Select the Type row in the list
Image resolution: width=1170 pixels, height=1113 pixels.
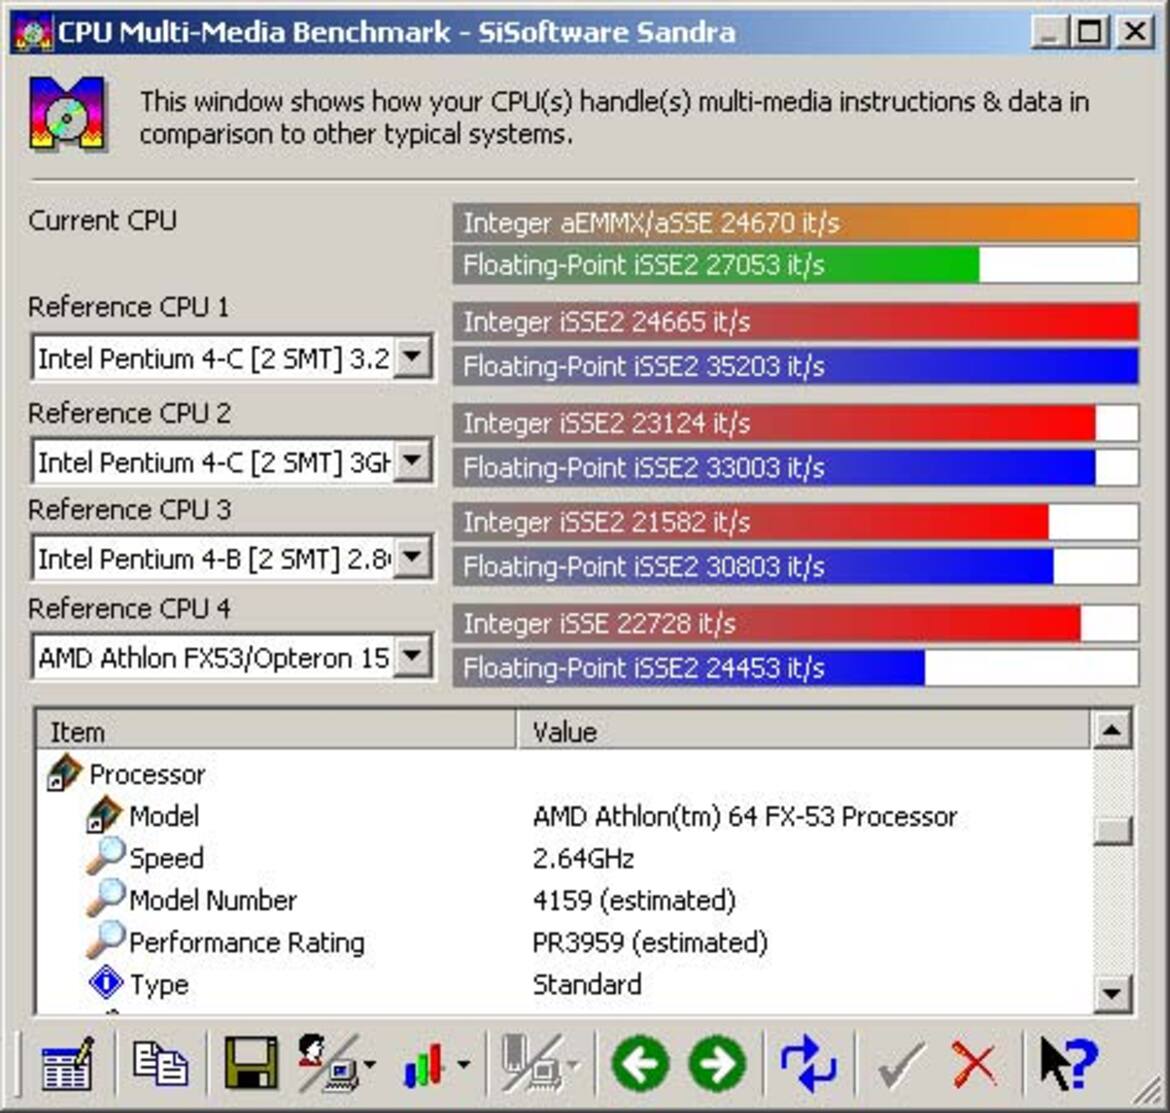pyautogui.click(x=563, y=985)
